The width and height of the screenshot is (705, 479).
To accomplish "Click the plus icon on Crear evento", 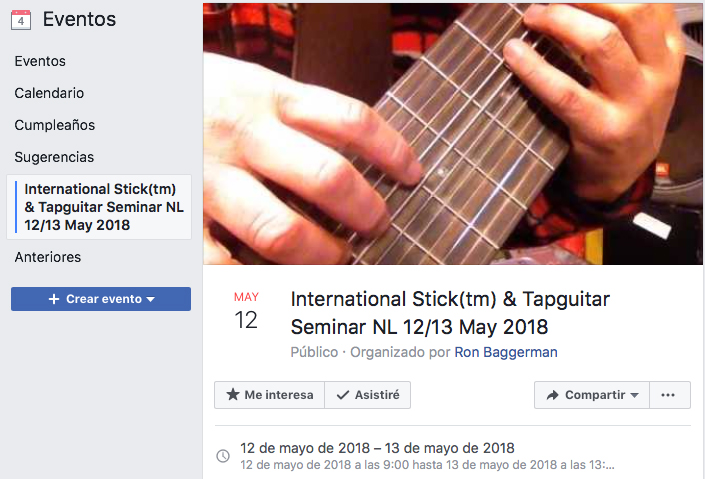I will (54, 299).
